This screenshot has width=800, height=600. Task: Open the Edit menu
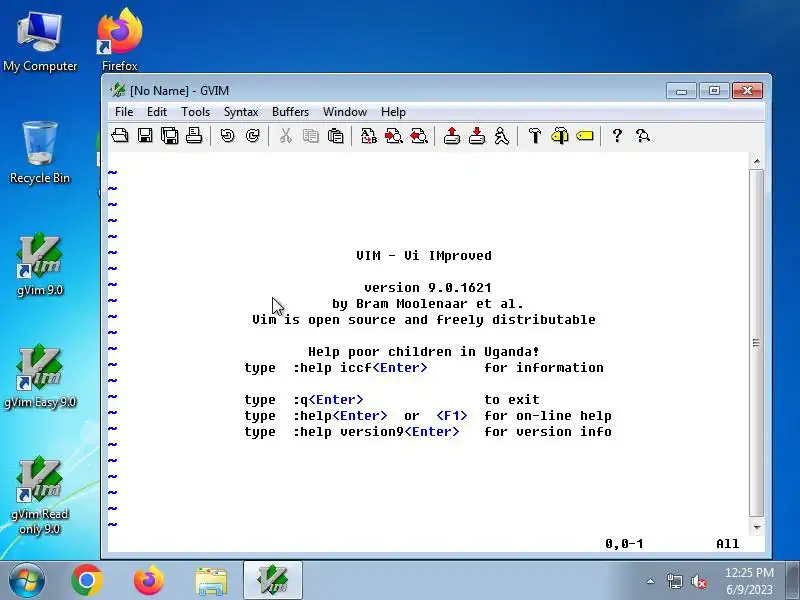click(157, 112)
